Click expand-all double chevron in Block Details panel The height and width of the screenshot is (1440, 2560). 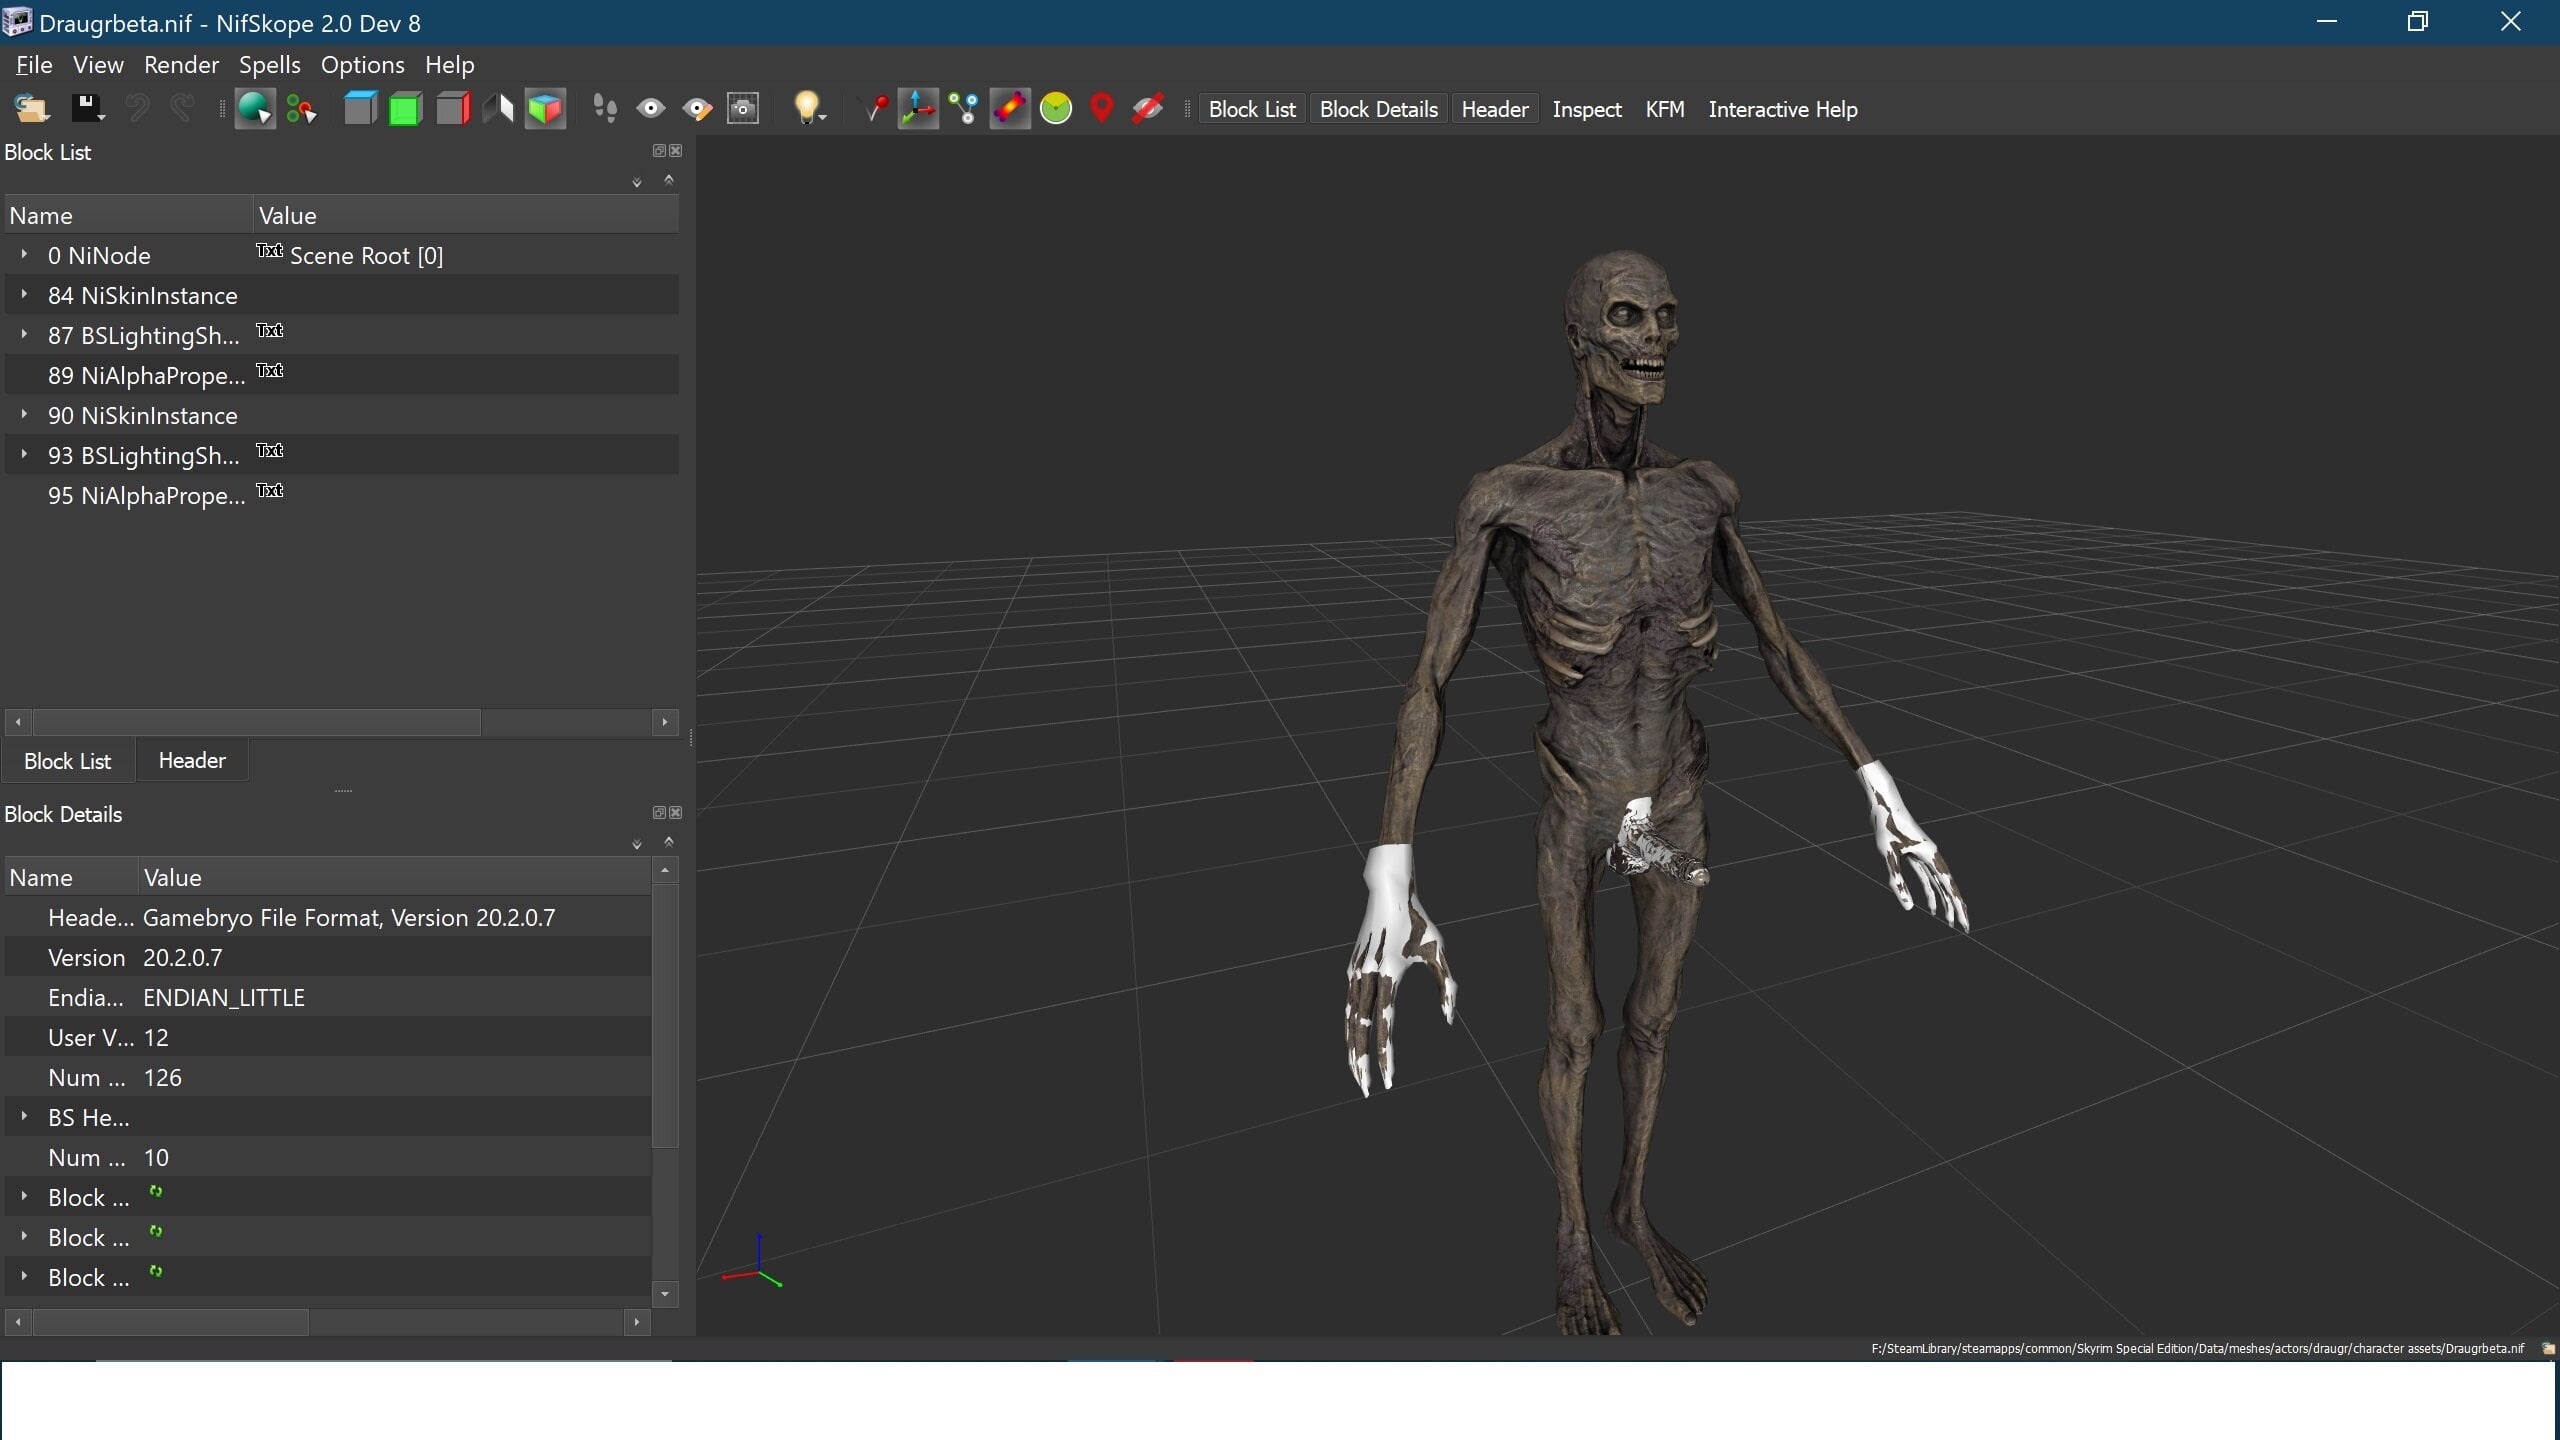[x=636, y=844]
